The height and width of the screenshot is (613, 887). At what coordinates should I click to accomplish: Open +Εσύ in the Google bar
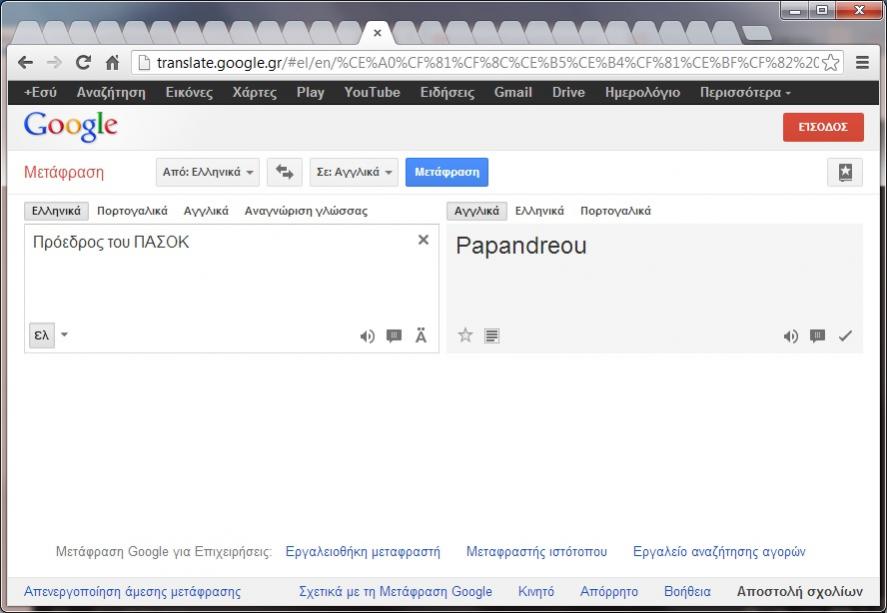coord(41,92)
